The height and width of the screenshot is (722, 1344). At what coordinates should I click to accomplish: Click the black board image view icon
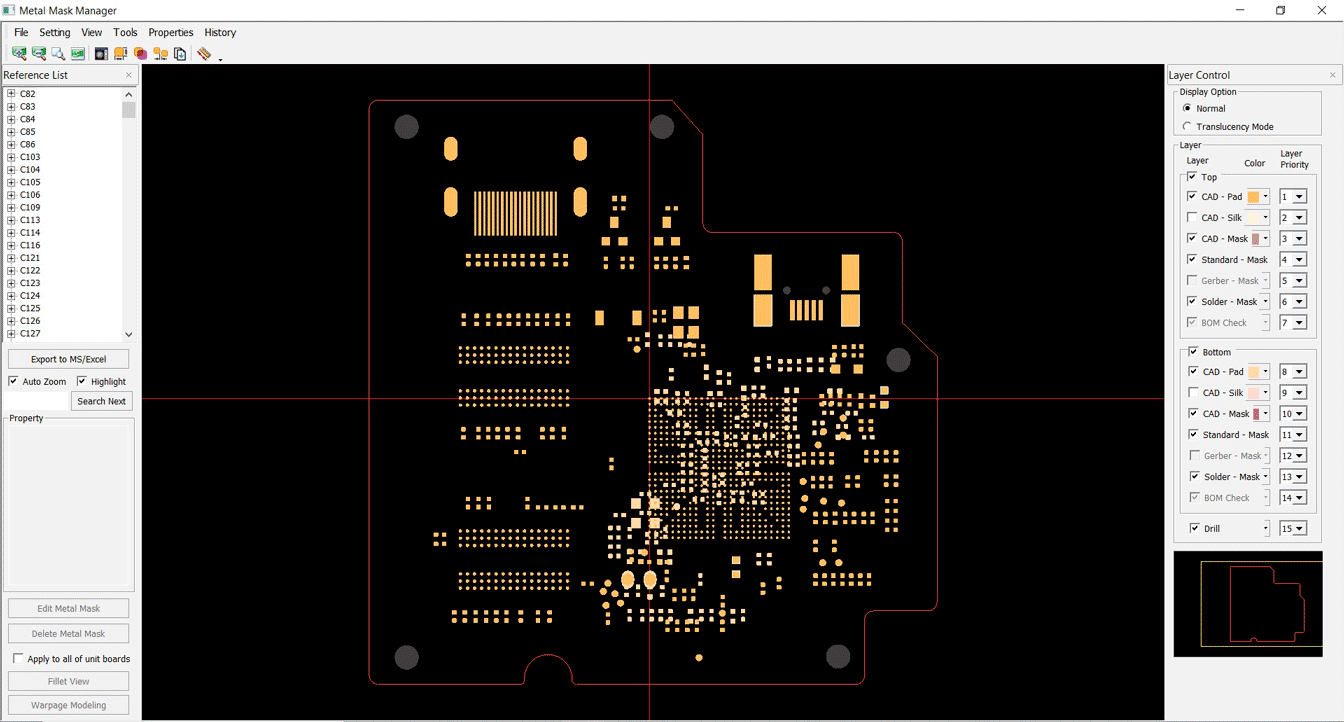[x=102, y=53]
